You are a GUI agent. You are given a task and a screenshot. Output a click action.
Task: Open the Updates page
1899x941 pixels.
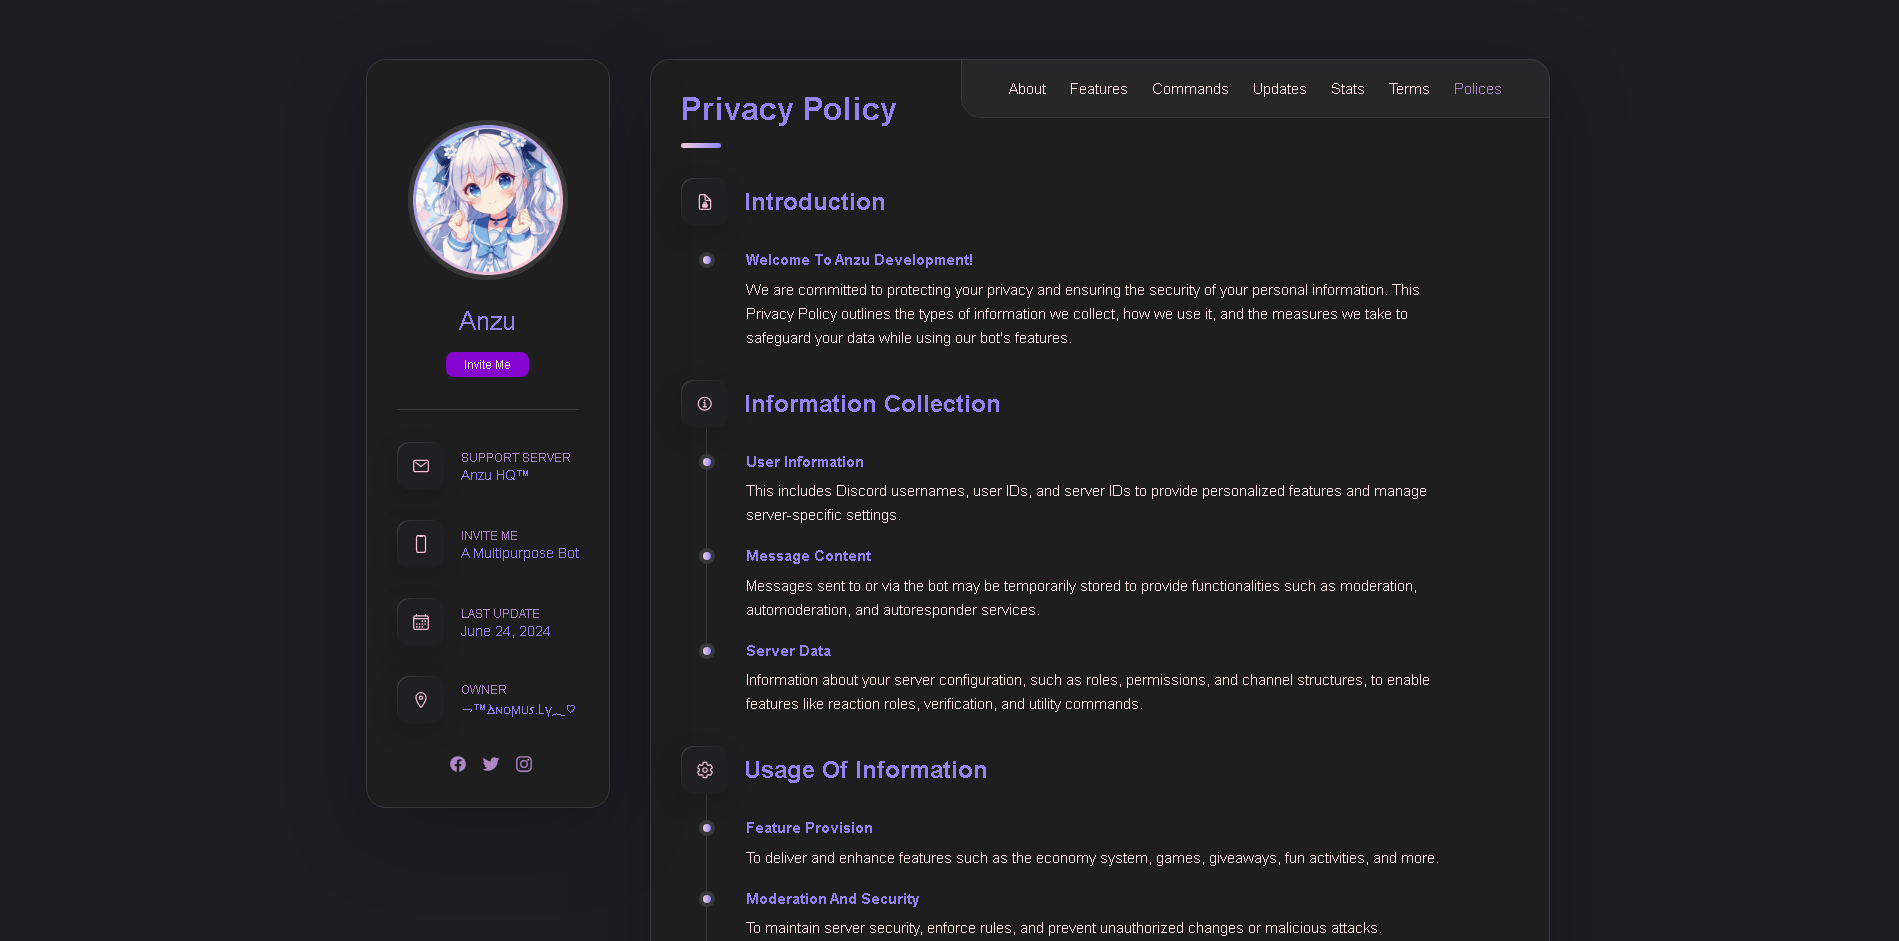[x=1279, y=88]
